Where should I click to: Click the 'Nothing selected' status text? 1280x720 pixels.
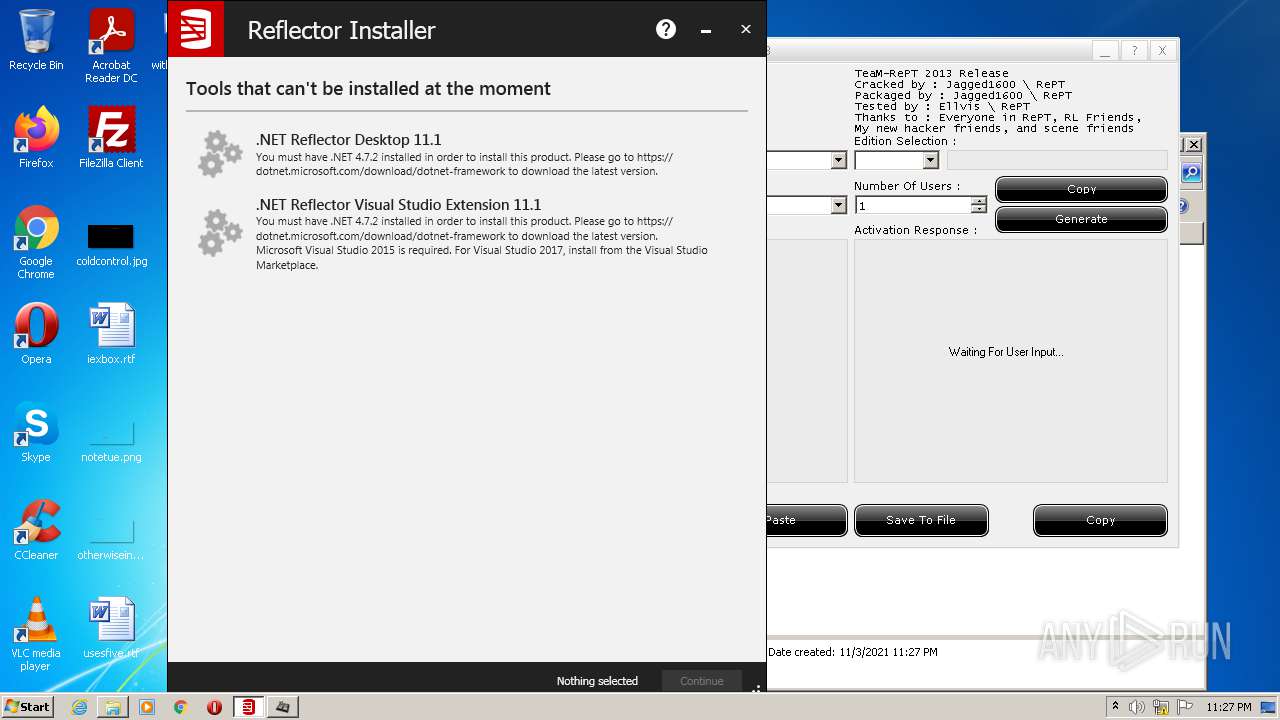click(x=597, y=681)
